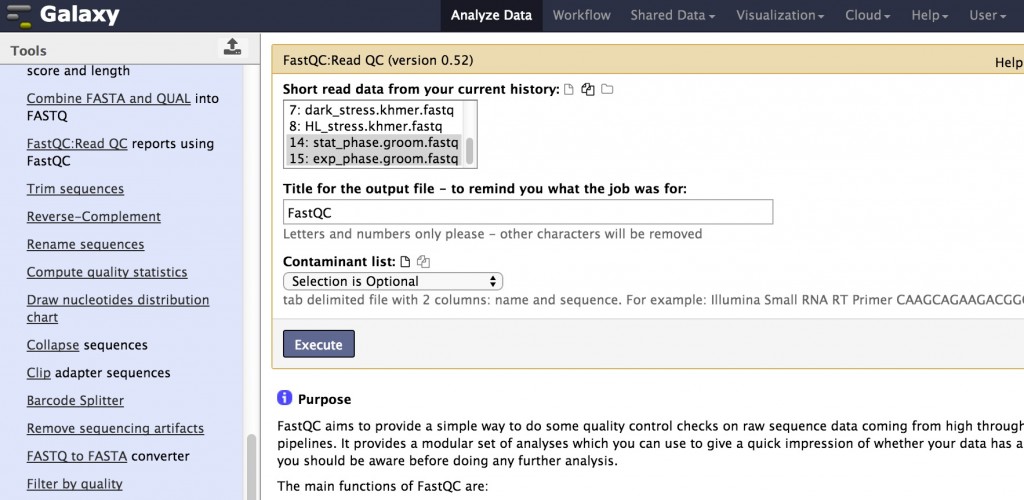Click the dataset list scrollbar thumb
Viewport: 1024px width, 500px height.
tap(470, 150)
